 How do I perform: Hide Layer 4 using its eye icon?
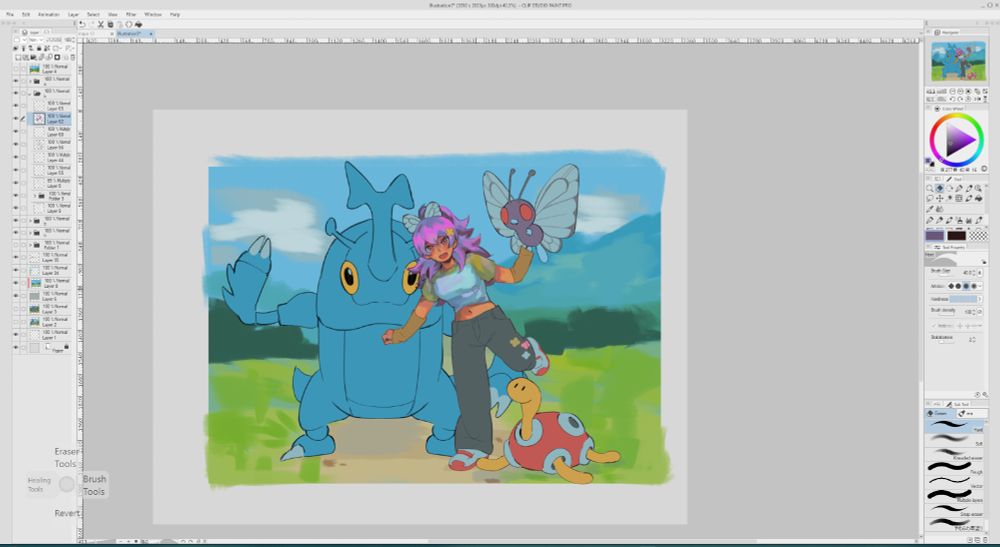point(15,68)
